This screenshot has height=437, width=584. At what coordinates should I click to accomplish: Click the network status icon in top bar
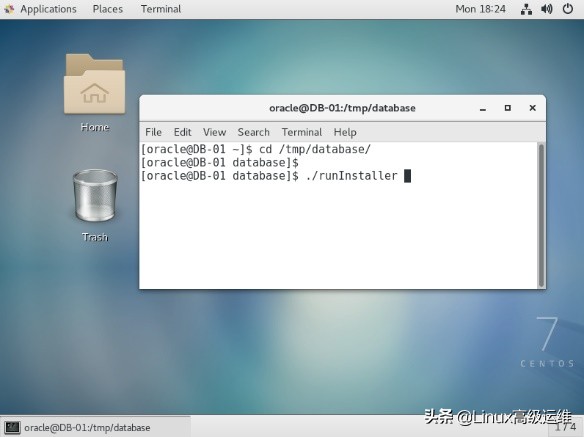(x=526, y=9)
